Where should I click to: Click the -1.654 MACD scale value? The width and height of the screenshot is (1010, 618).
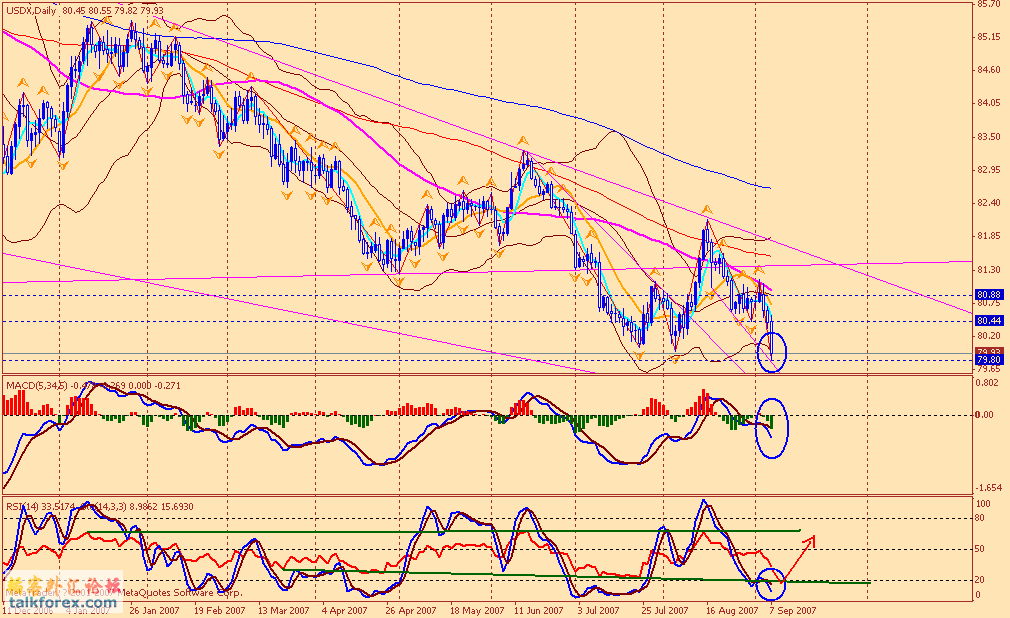(989, 488)
